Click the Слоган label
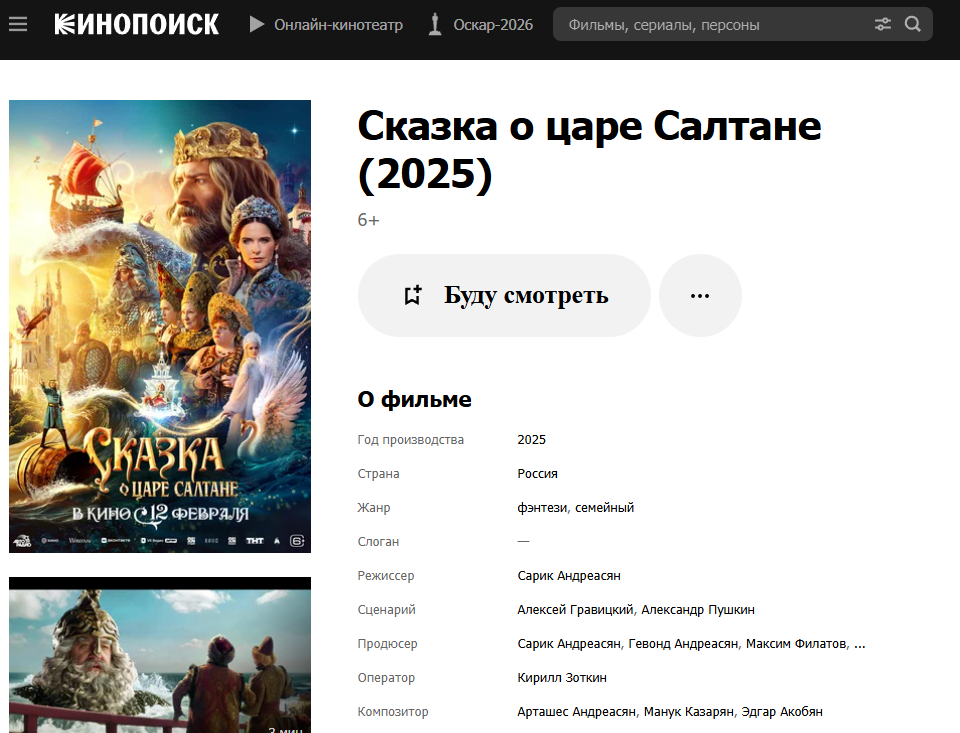Viewport: 960px width, 733px height. coord(378,541)
